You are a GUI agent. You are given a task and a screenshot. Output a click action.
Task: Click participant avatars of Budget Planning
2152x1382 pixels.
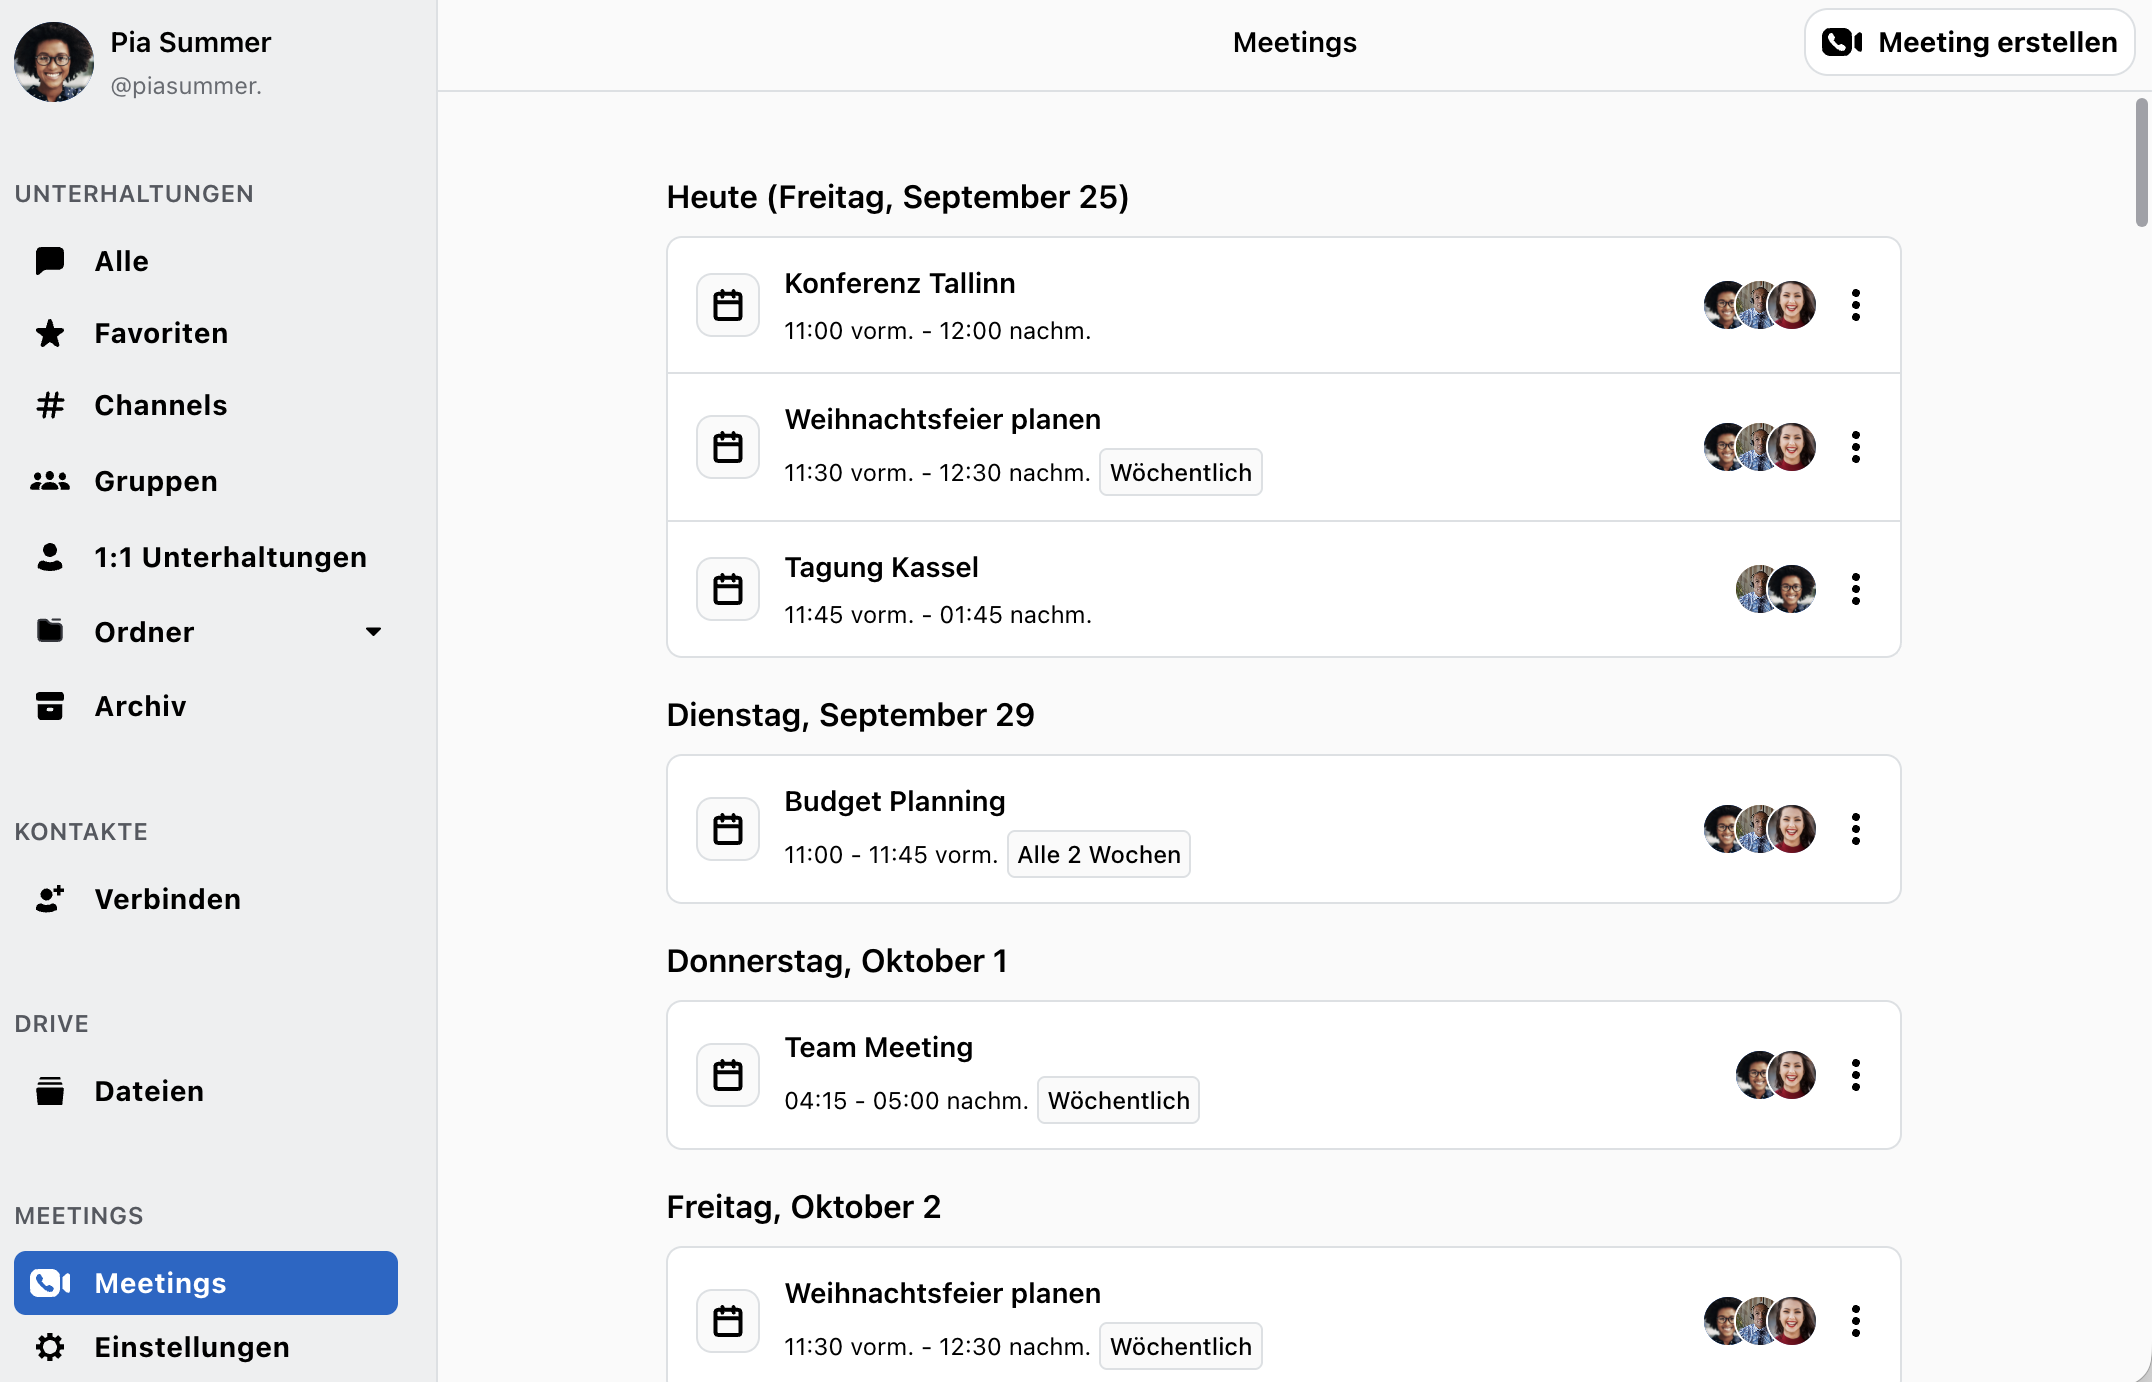(1760, 829)
